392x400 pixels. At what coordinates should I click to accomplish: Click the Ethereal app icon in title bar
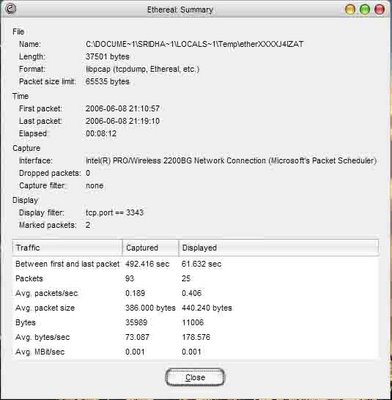[11, 9]
